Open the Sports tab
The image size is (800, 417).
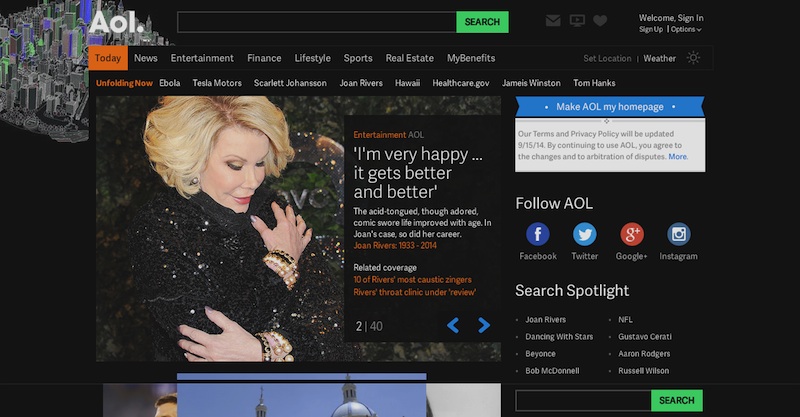358,58
